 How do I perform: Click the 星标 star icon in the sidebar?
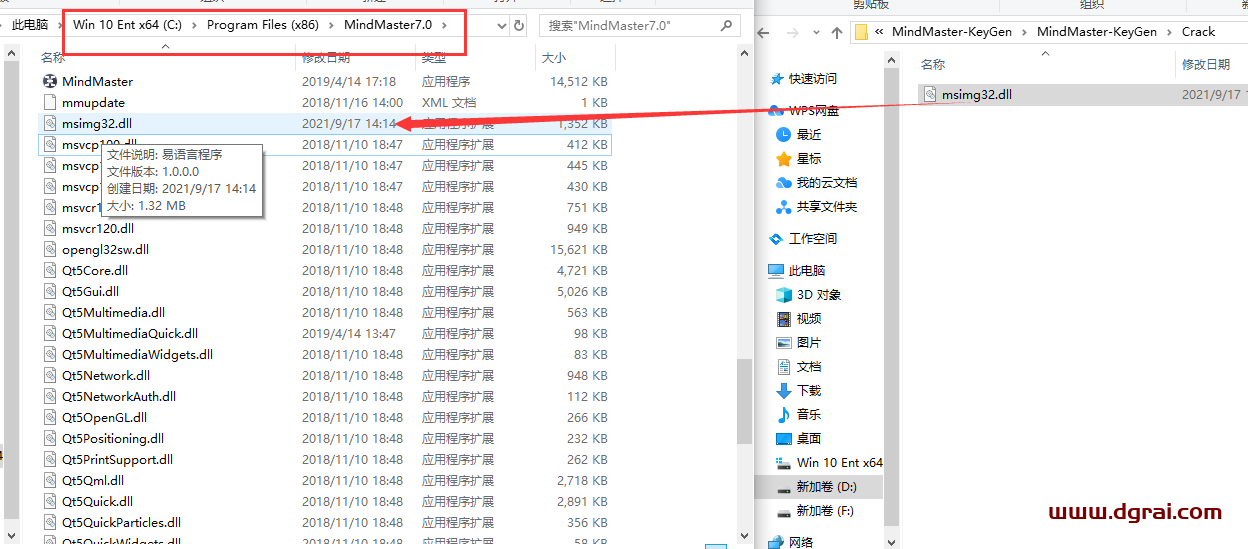pyautogui.click(x=784, y=158)
